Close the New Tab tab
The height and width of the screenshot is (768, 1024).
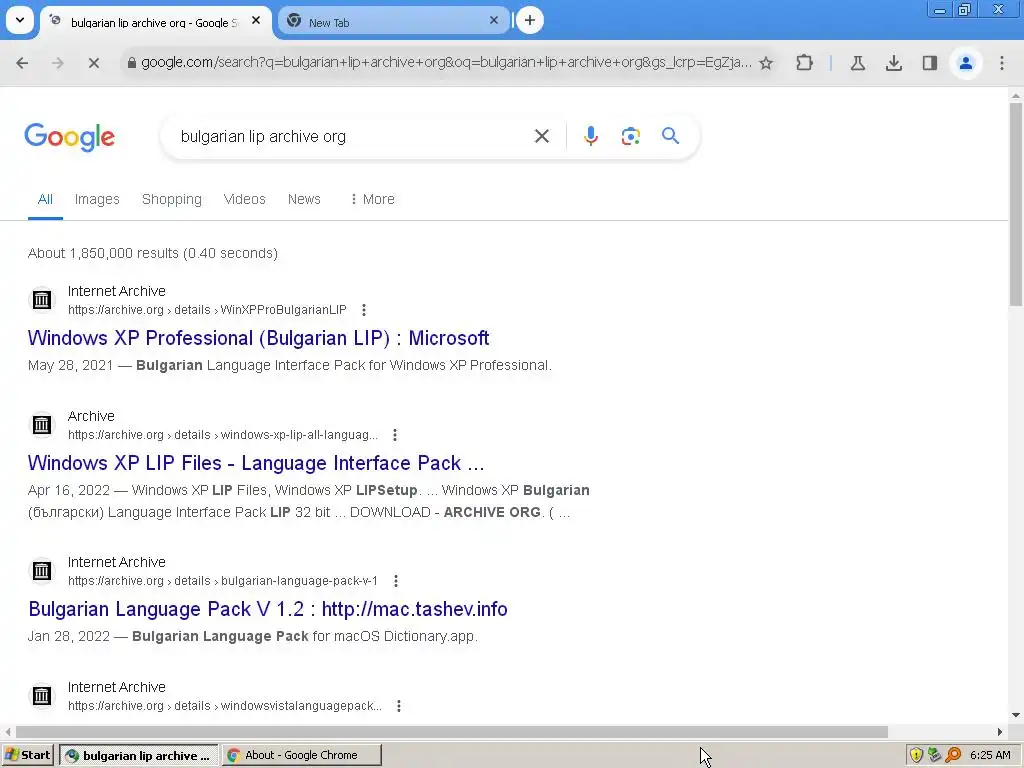[x=494, y=21]
